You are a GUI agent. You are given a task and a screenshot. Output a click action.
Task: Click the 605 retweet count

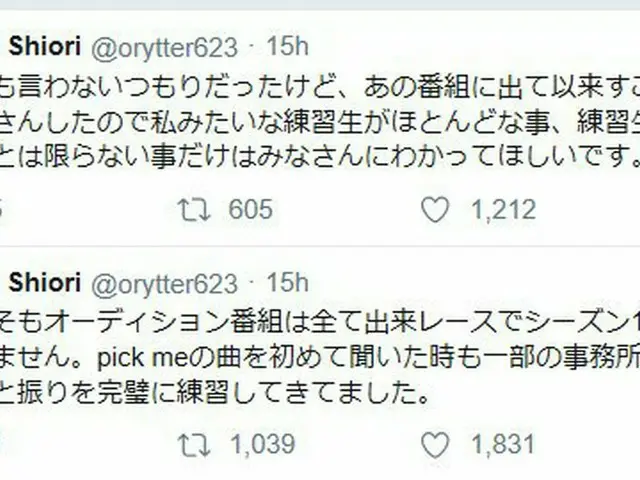(x=250, y=209)
